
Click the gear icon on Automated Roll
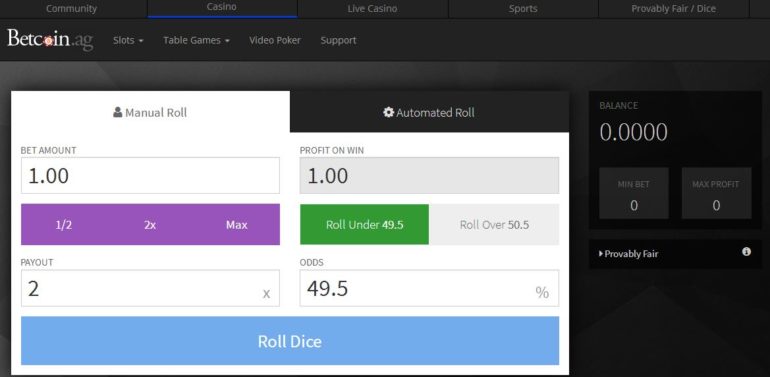click(x=388, y=112)
